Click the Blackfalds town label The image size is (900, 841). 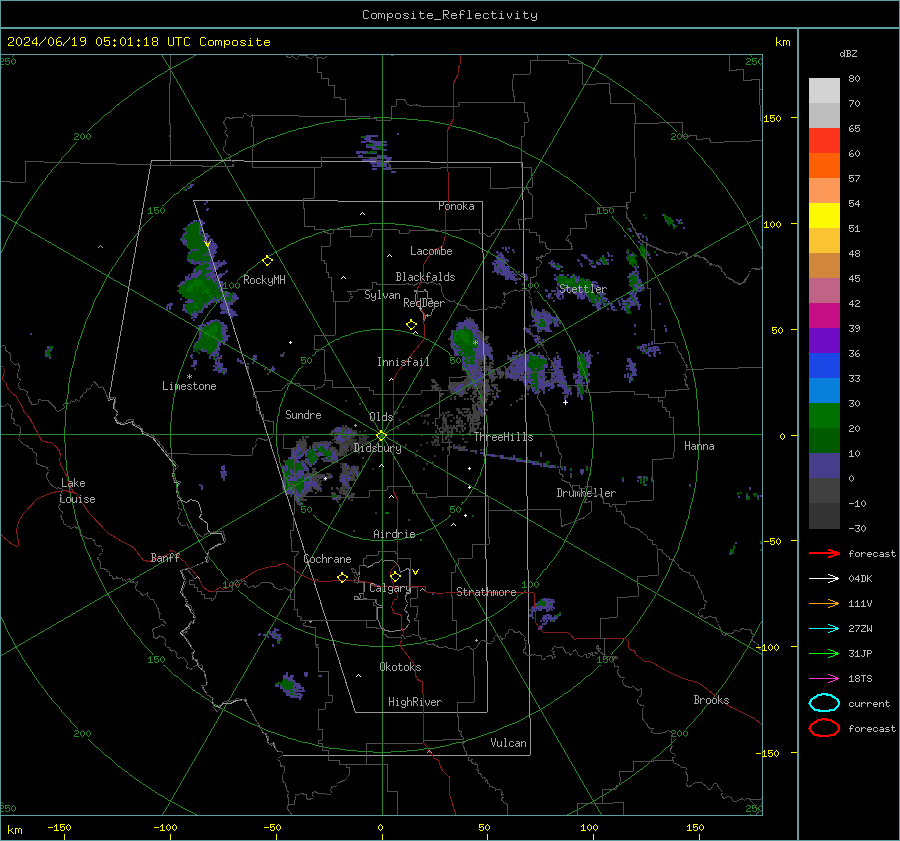pyautogui.click(x=425, y=277)
